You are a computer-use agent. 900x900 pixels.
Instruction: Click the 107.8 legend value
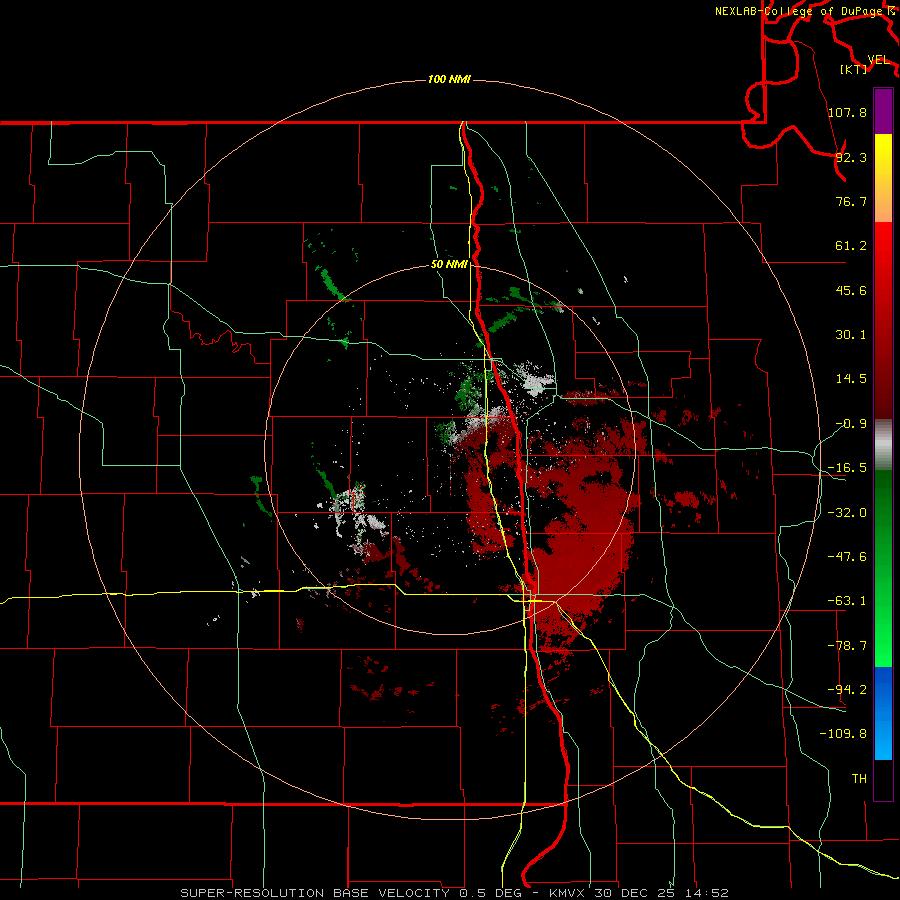click(x=847, y=112)
